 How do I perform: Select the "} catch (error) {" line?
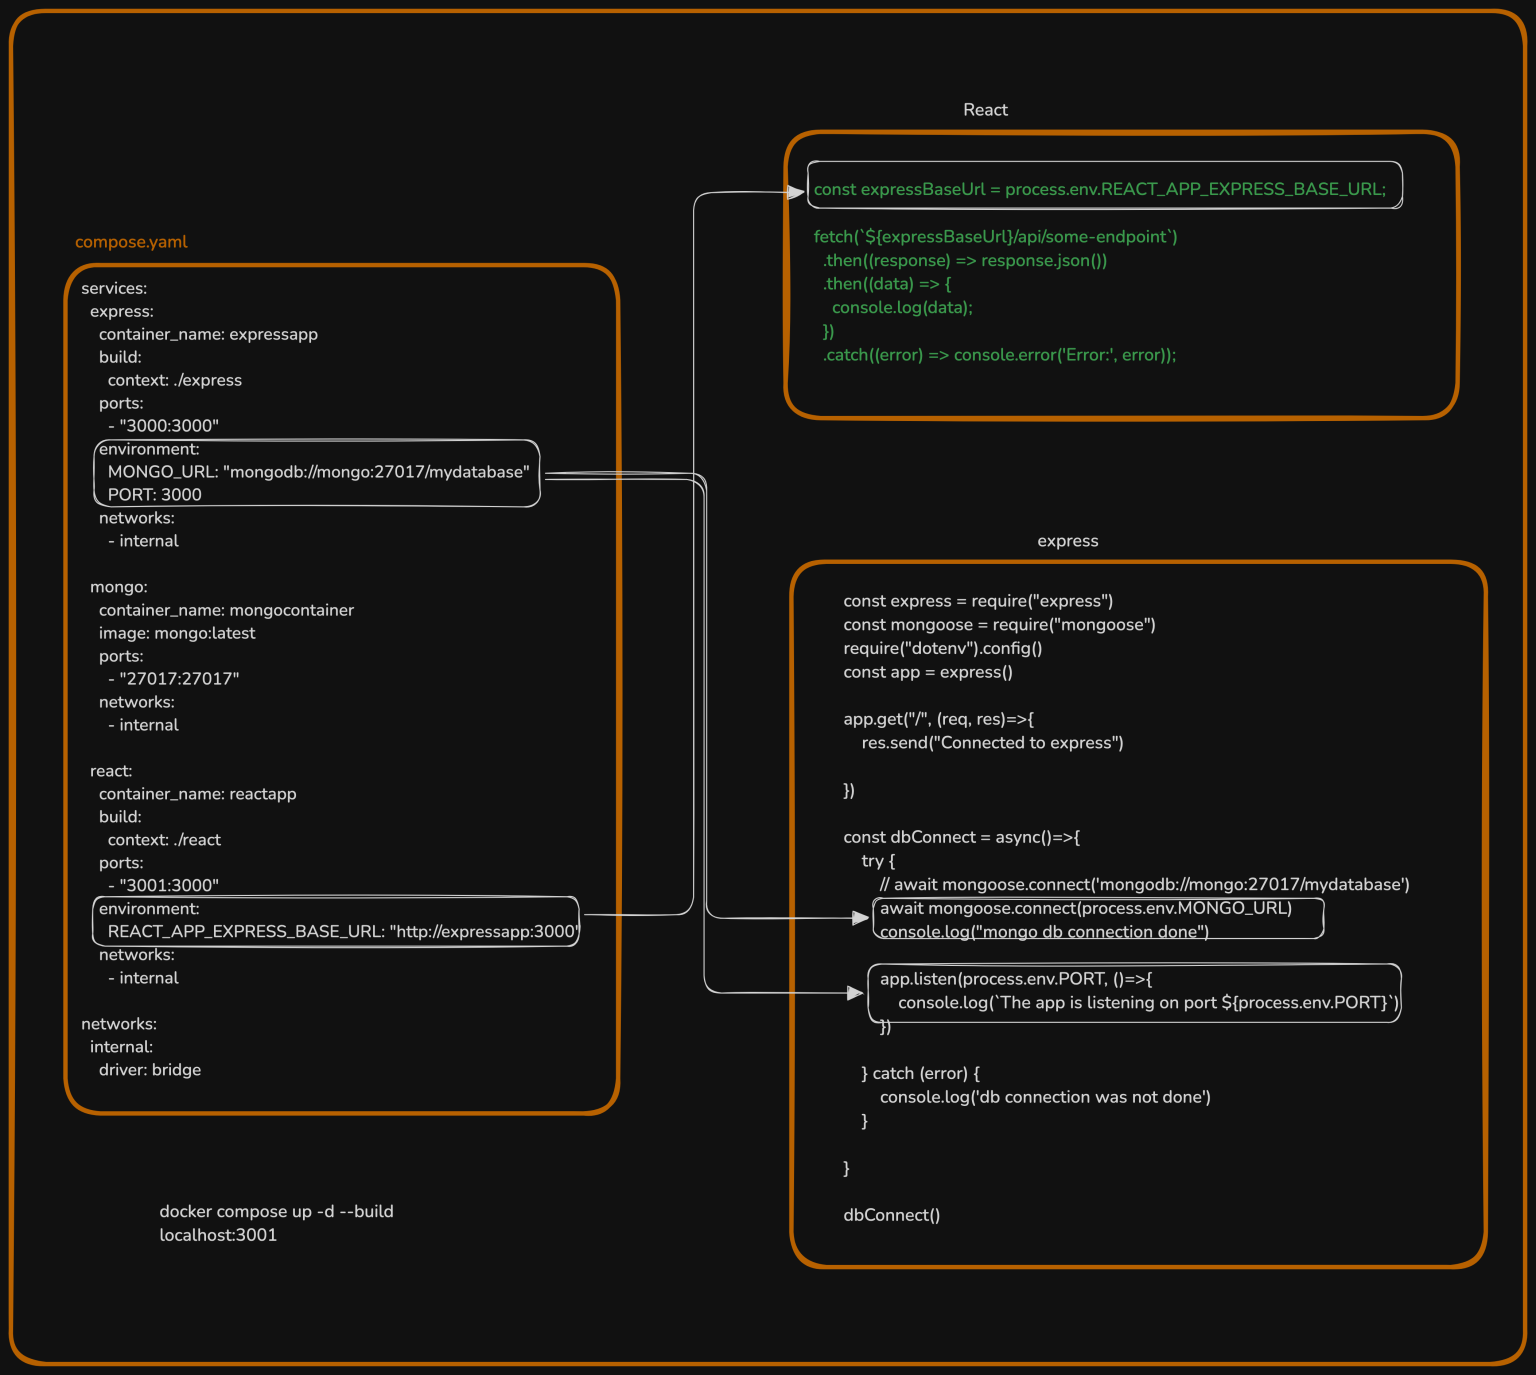click(920, 1073)
